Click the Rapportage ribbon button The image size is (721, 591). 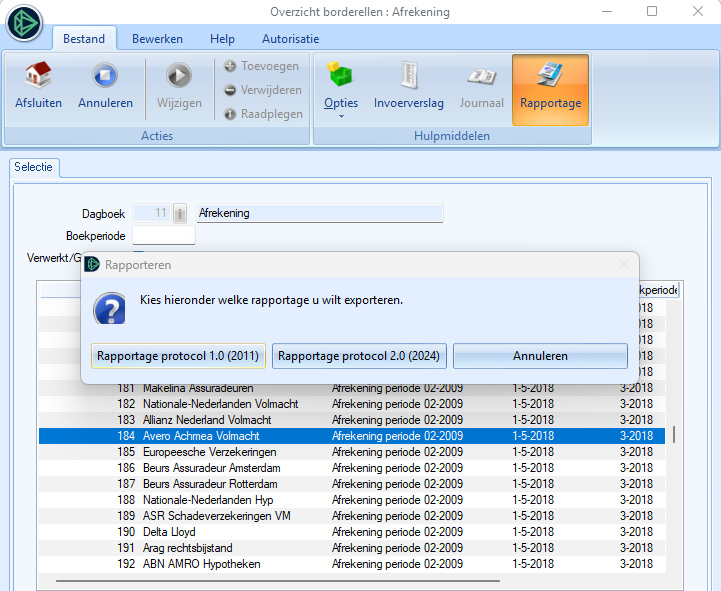click(x=550, y=90)
